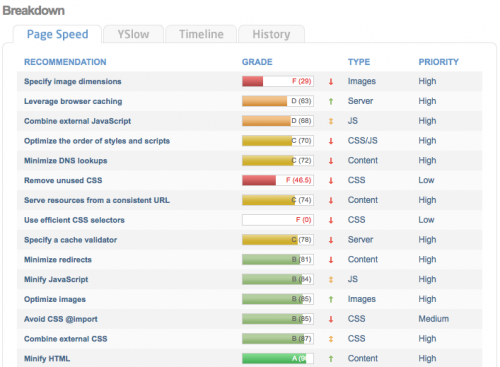Viewport: 500px width, 367px height.
Task: Expand the Minimize DNS lookups recommendation
Action: point(249,161)
